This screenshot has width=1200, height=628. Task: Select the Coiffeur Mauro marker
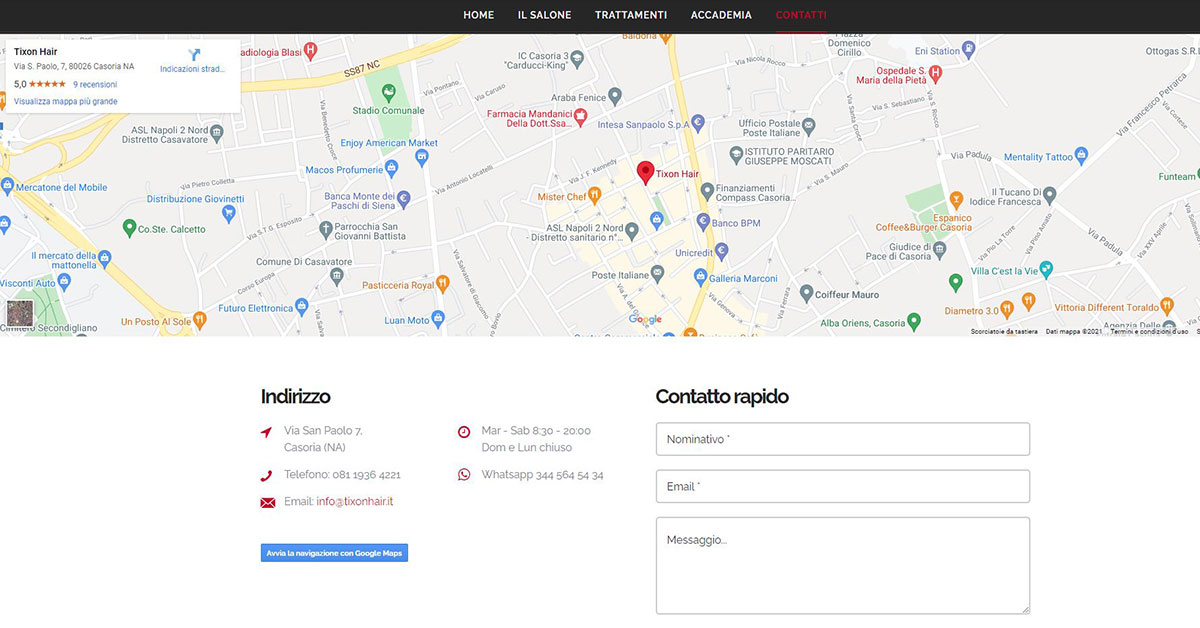click(x=805, y=294)
